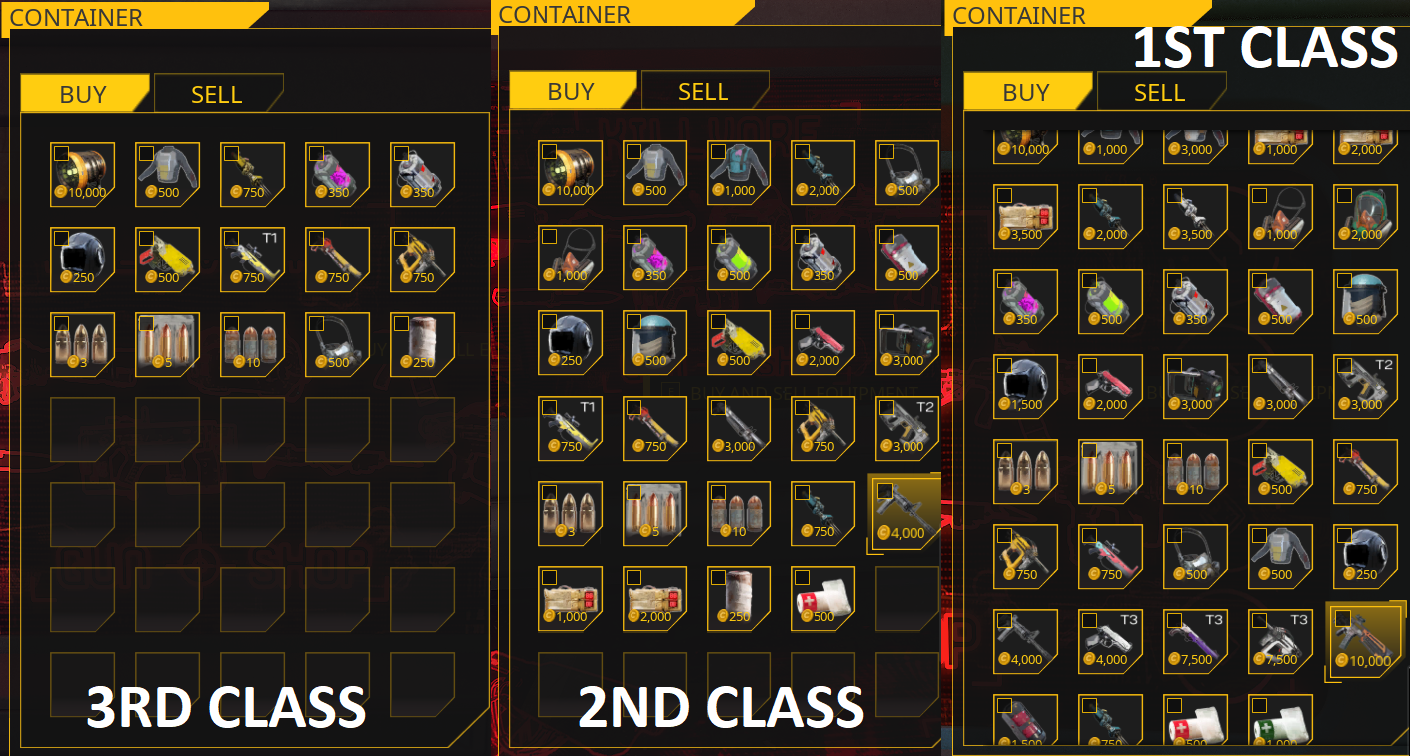Viewport: 1410px width, 756px height.
Task: Switch to SELL tab in 1st class container
Action: (x=1161, y=91)
